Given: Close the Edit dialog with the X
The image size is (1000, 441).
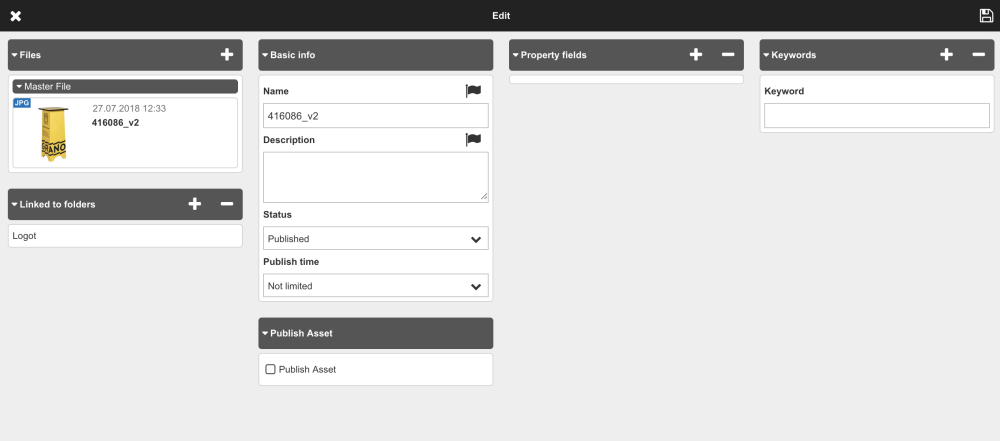Looking at the screenshot, I should (16, 16).
